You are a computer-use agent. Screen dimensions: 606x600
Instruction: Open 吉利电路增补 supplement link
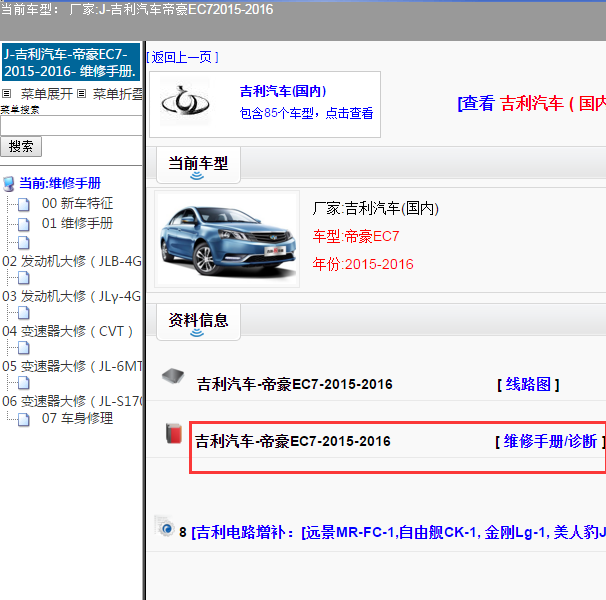pyautogui.click(x=398, y=532)
